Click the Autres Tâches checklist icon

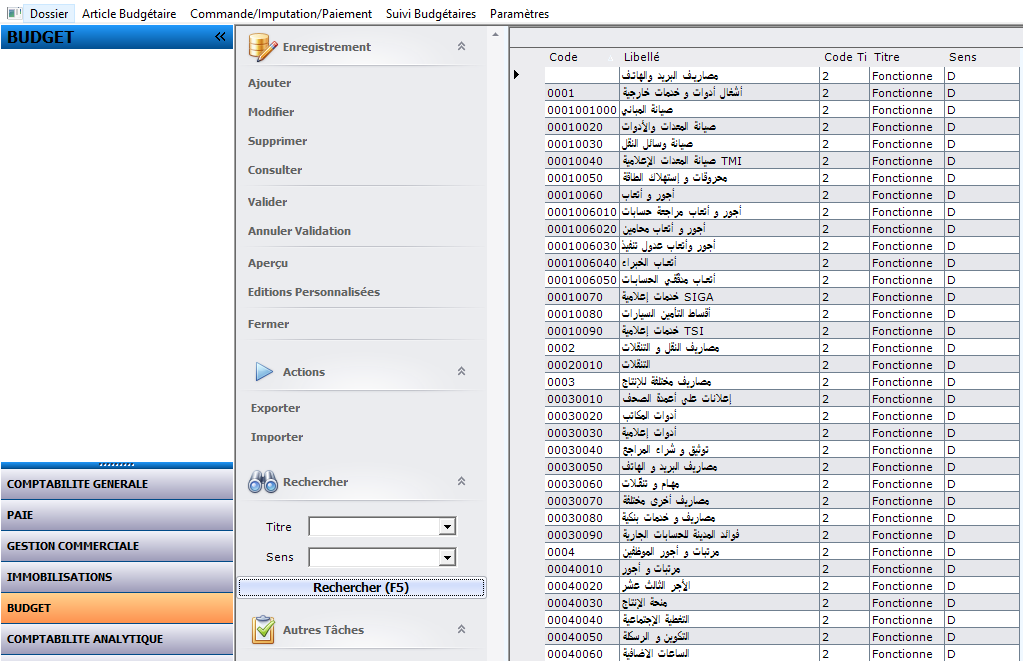(263, 630)
